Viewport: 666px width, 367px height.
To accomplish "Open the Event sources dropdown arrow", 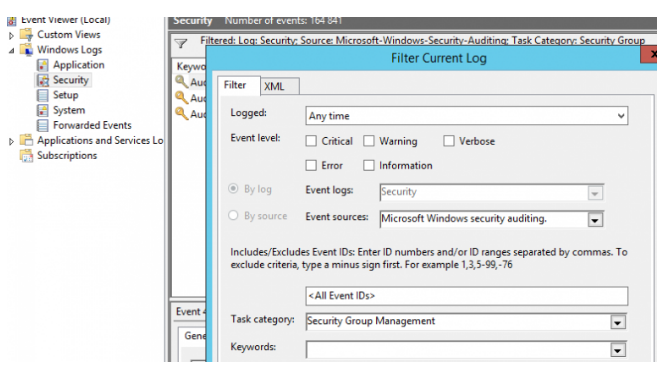I will click(x=595, y=220).
